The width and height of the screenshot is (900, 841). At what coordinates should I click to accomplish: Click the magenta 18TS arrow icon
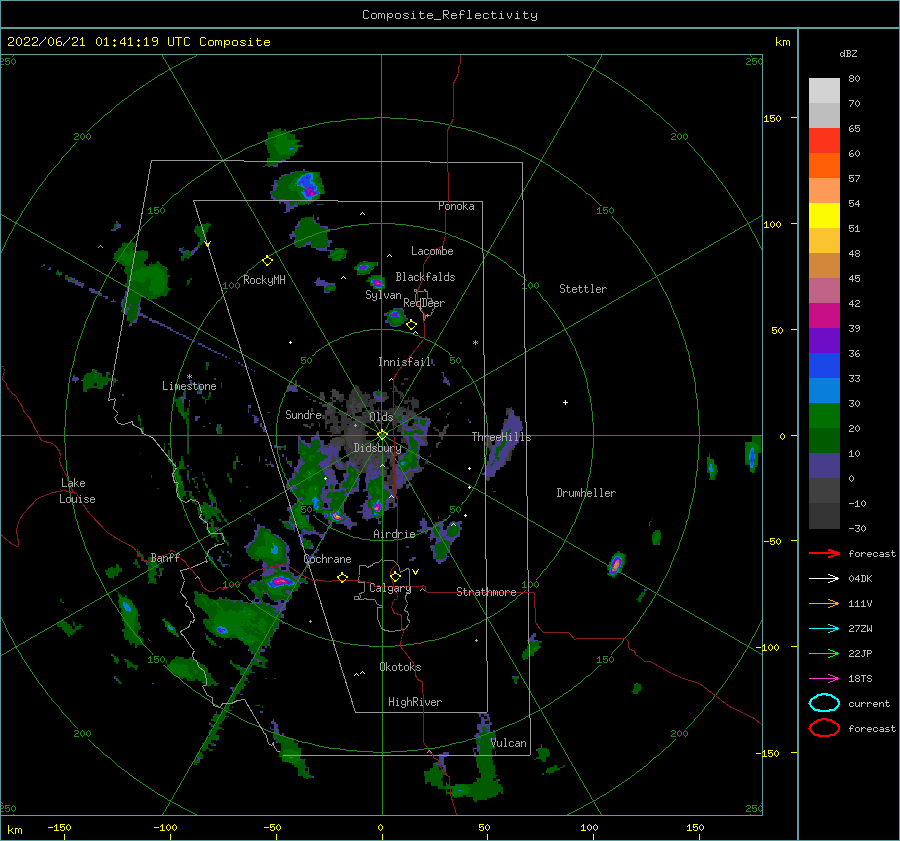click(824, 679)
